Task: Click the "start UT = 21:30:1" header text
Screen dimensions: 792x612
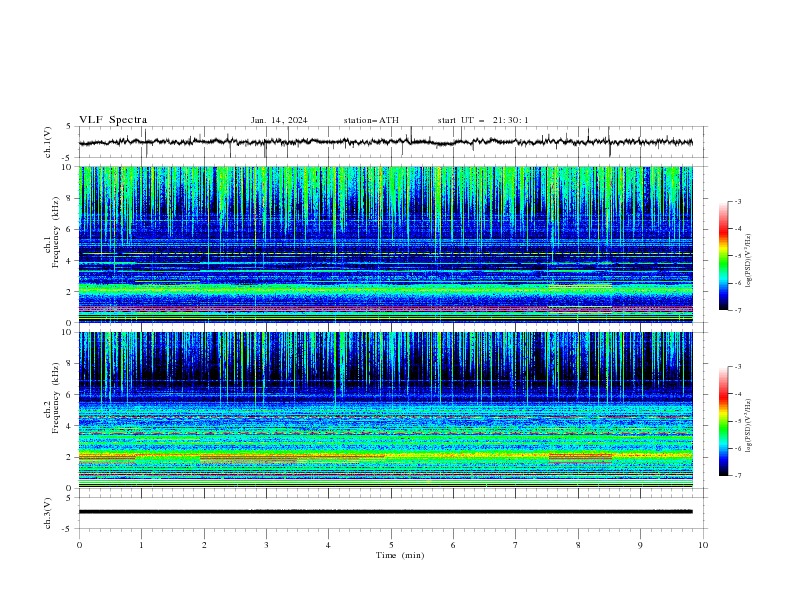Action: [483, 120]
